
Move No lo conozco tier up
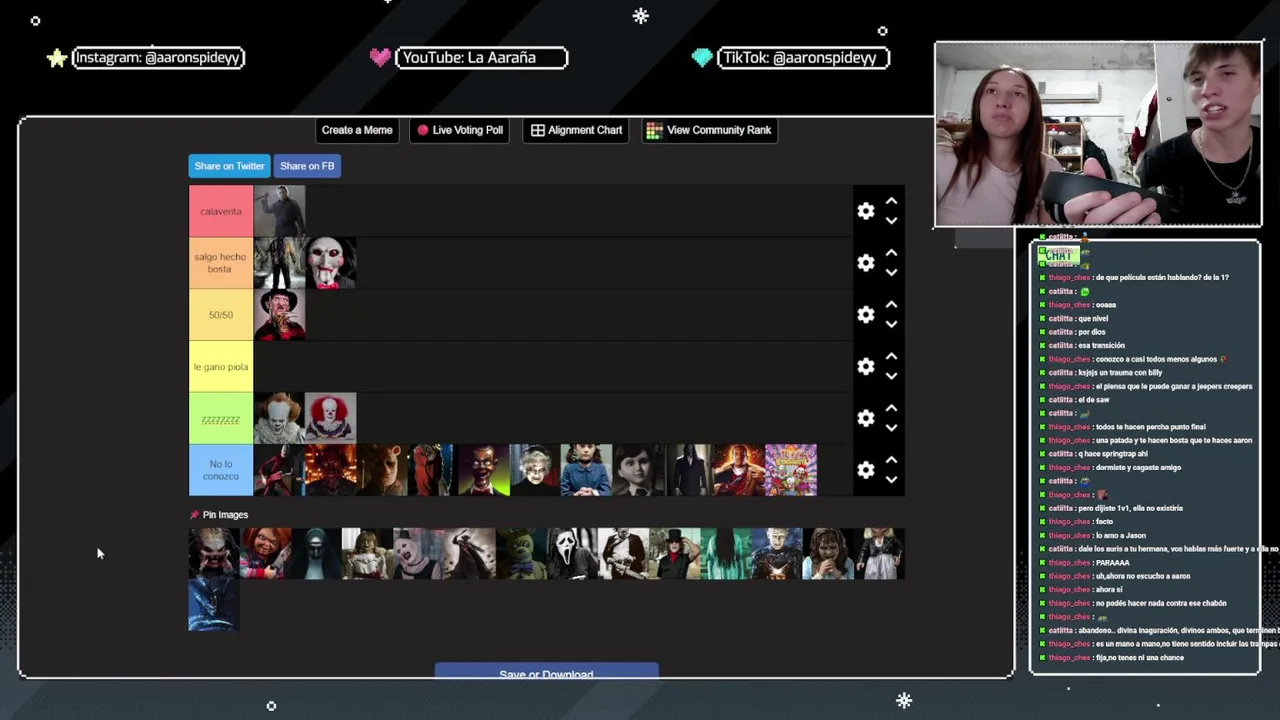891,460
